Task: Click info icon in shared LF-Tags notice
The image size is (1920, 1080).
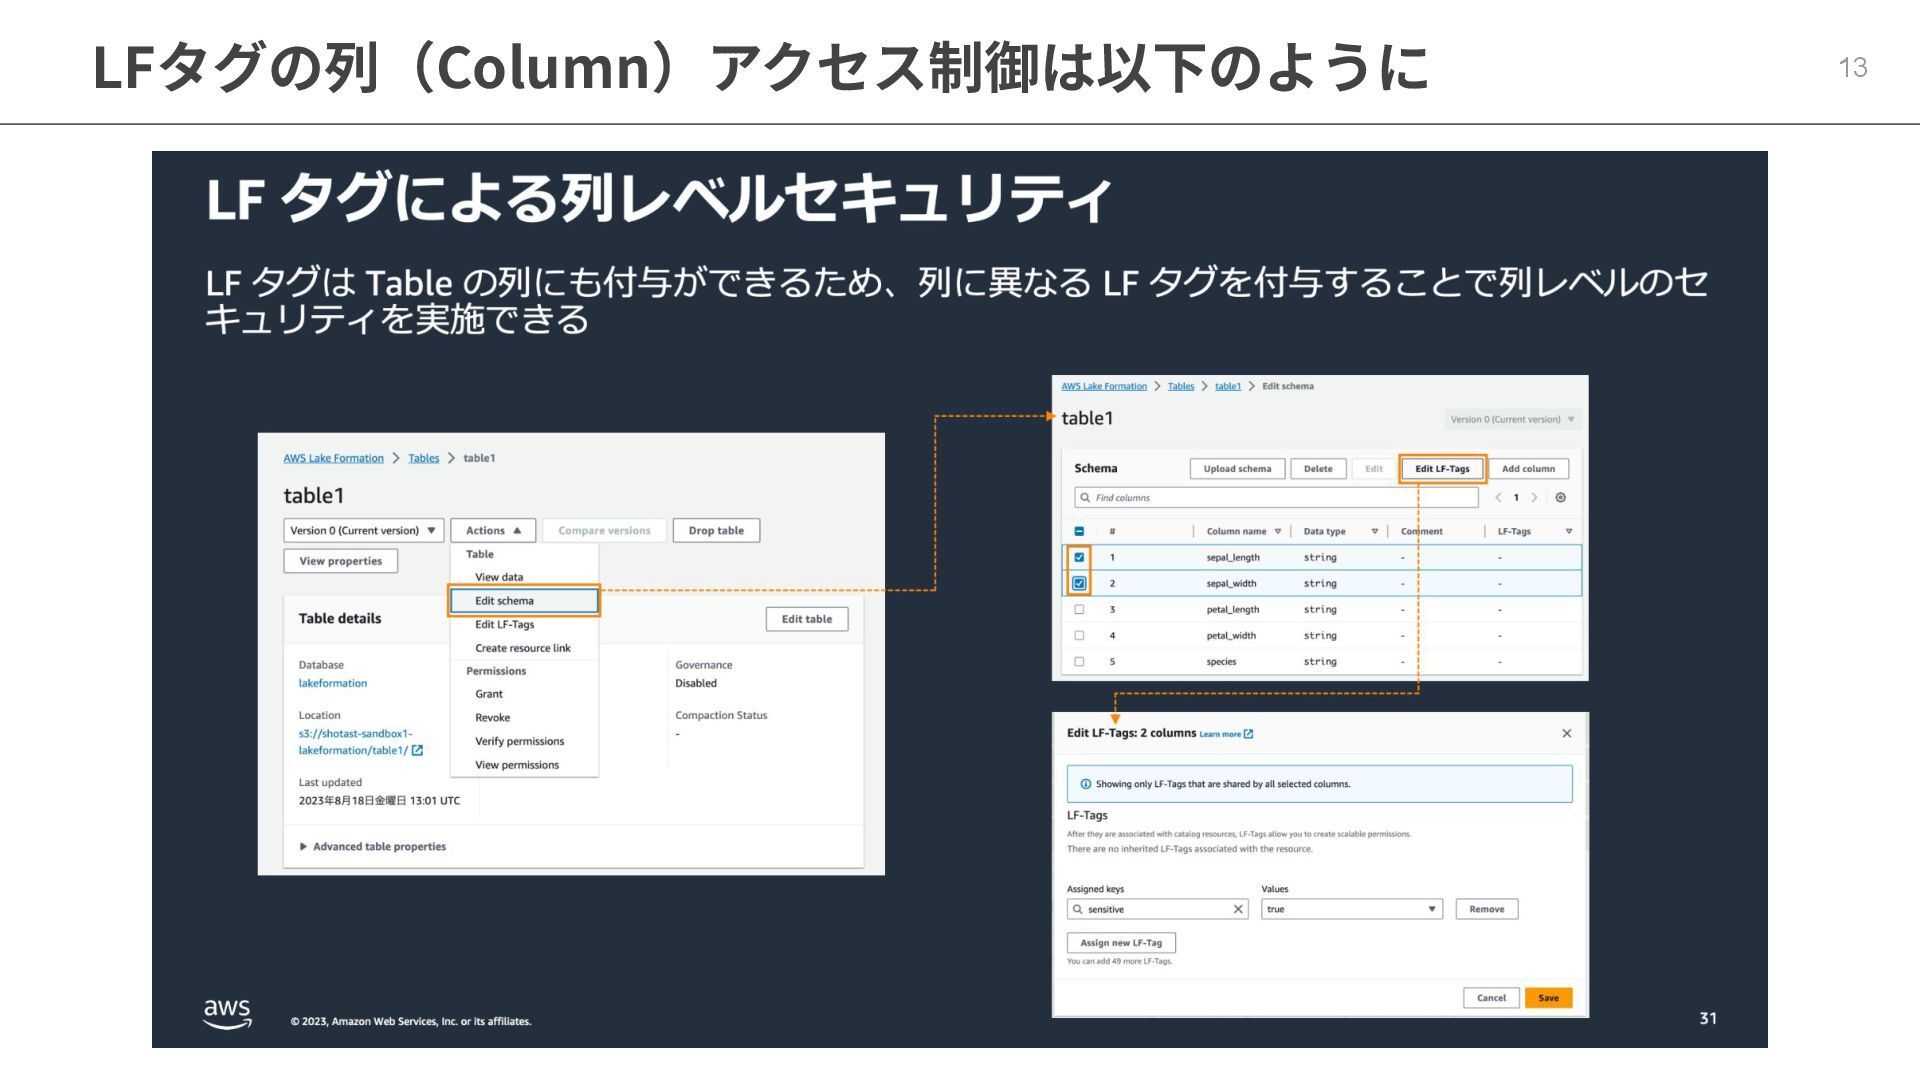Action: 1085,784
